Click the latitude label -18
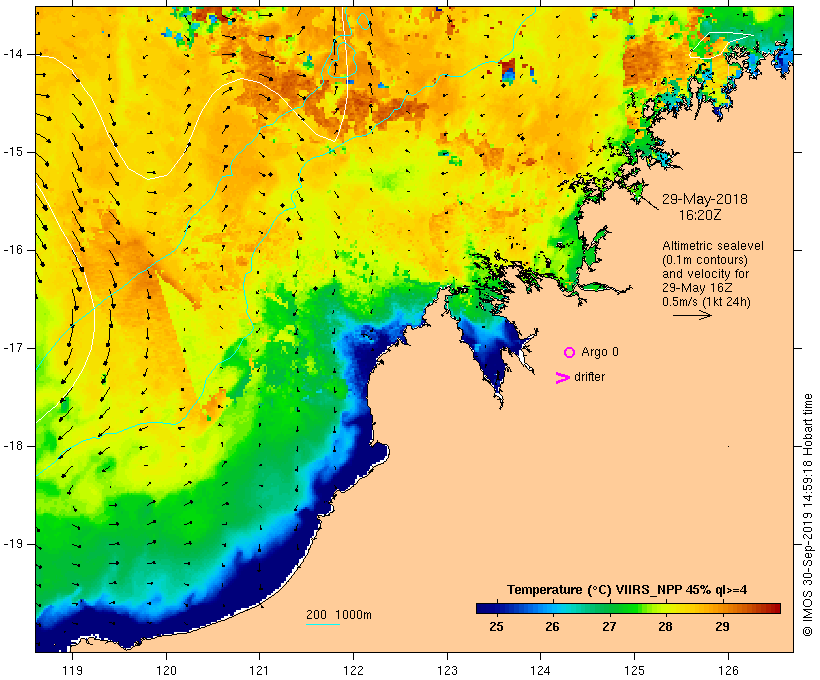 [13, 446]
